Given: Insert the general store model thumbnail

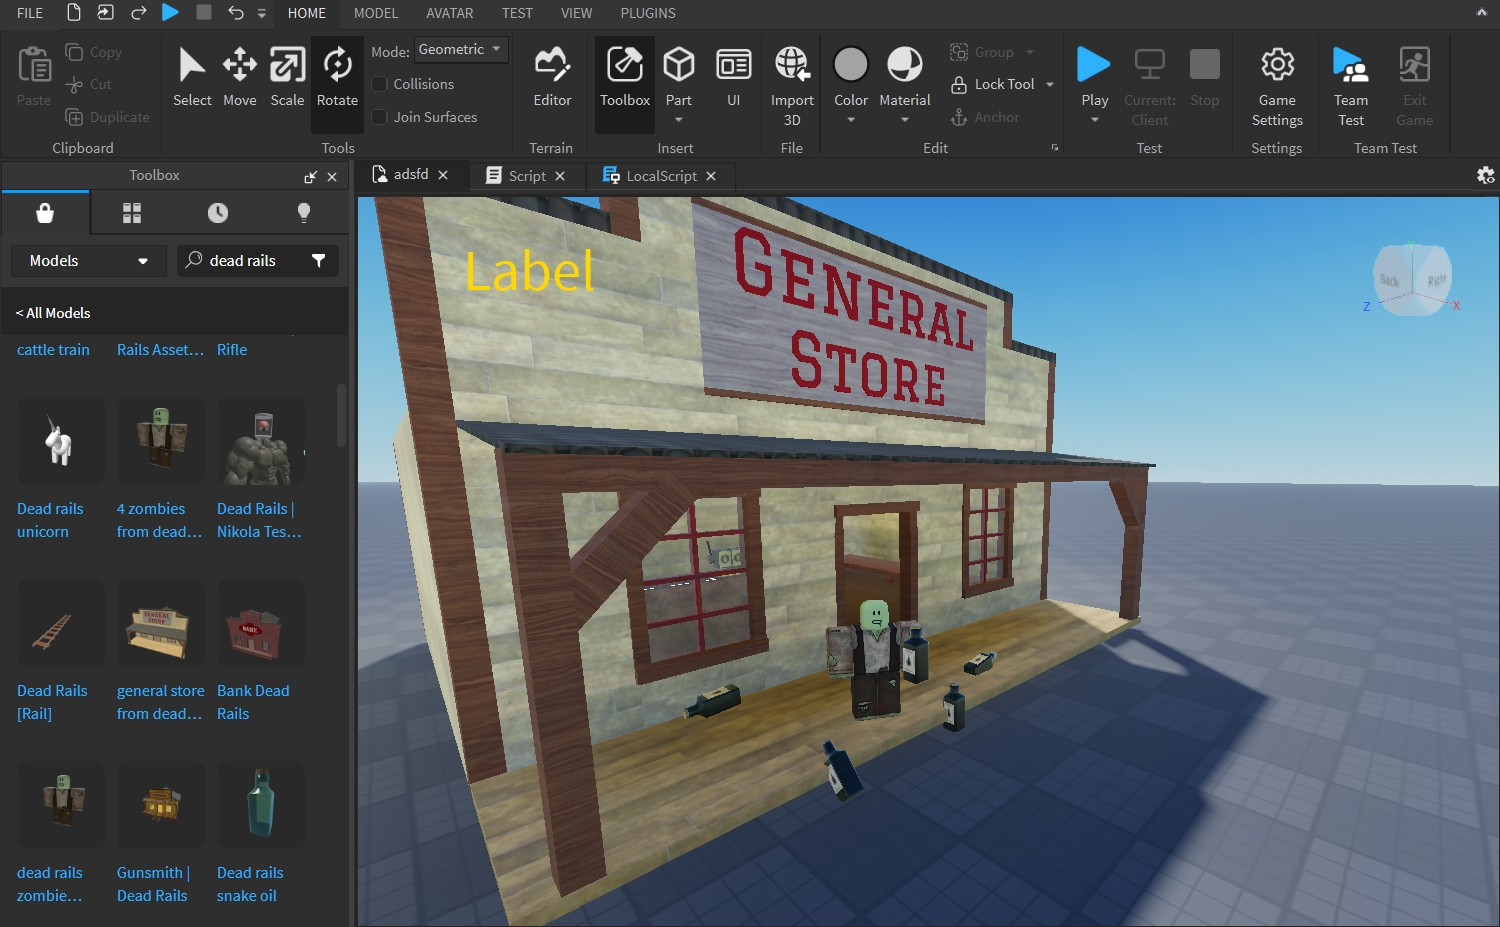Looking at the screenshot, I should pyautogui.click(x=161, y=623).
